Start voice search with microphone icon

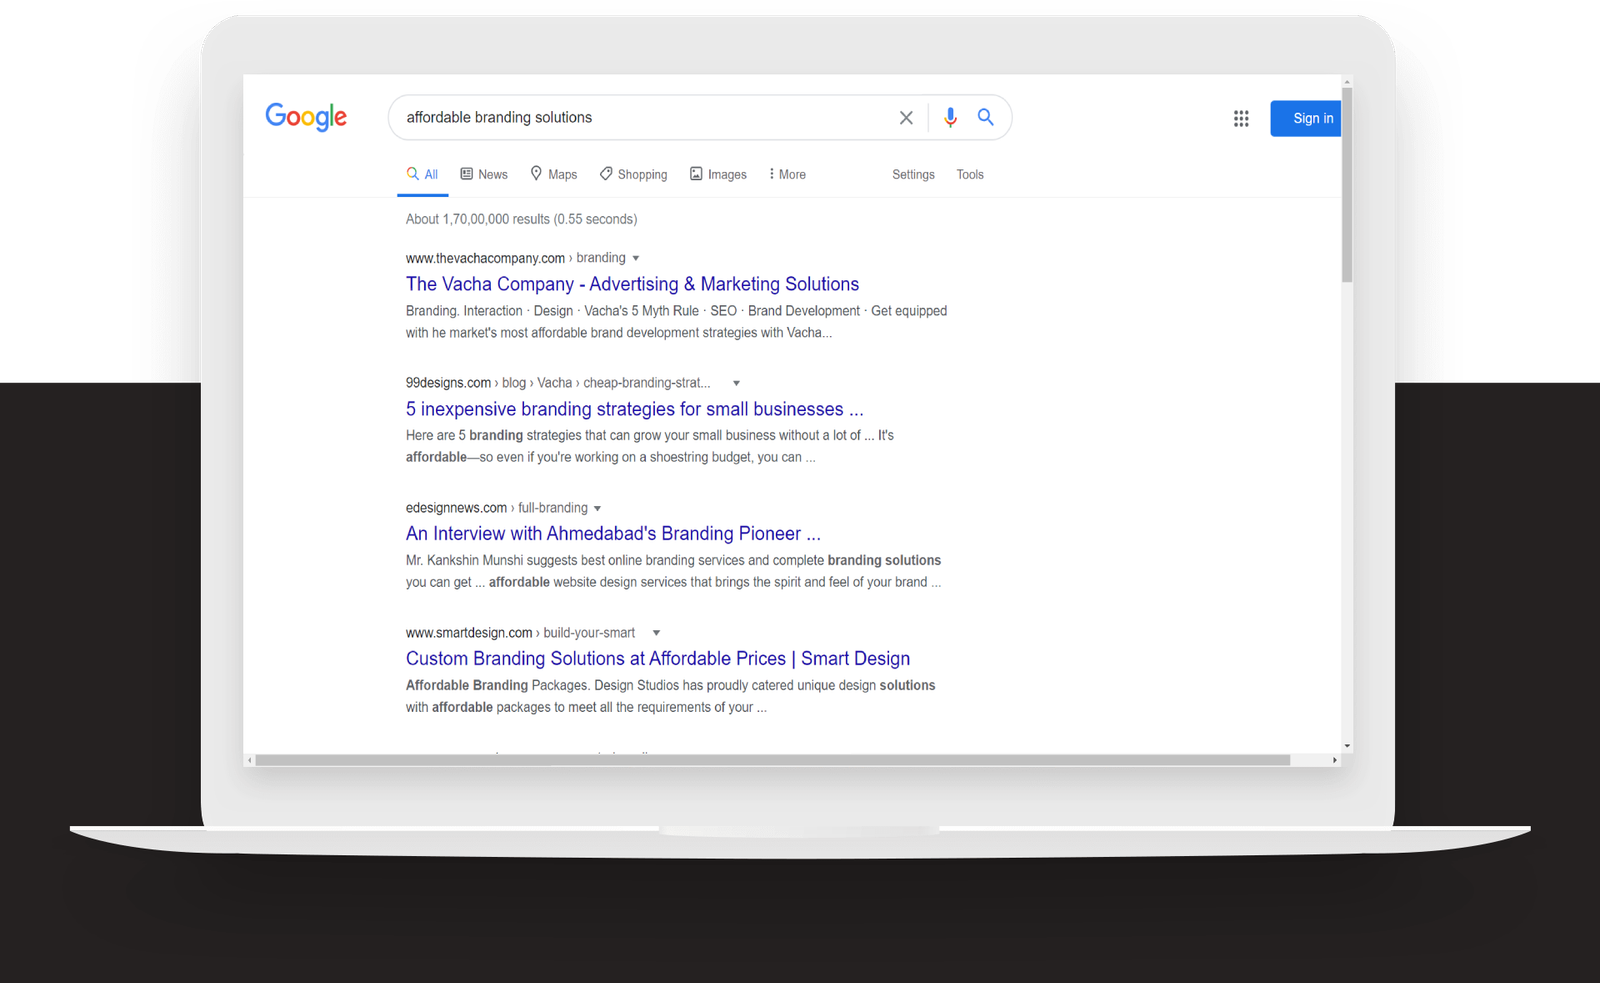[950, 118]
